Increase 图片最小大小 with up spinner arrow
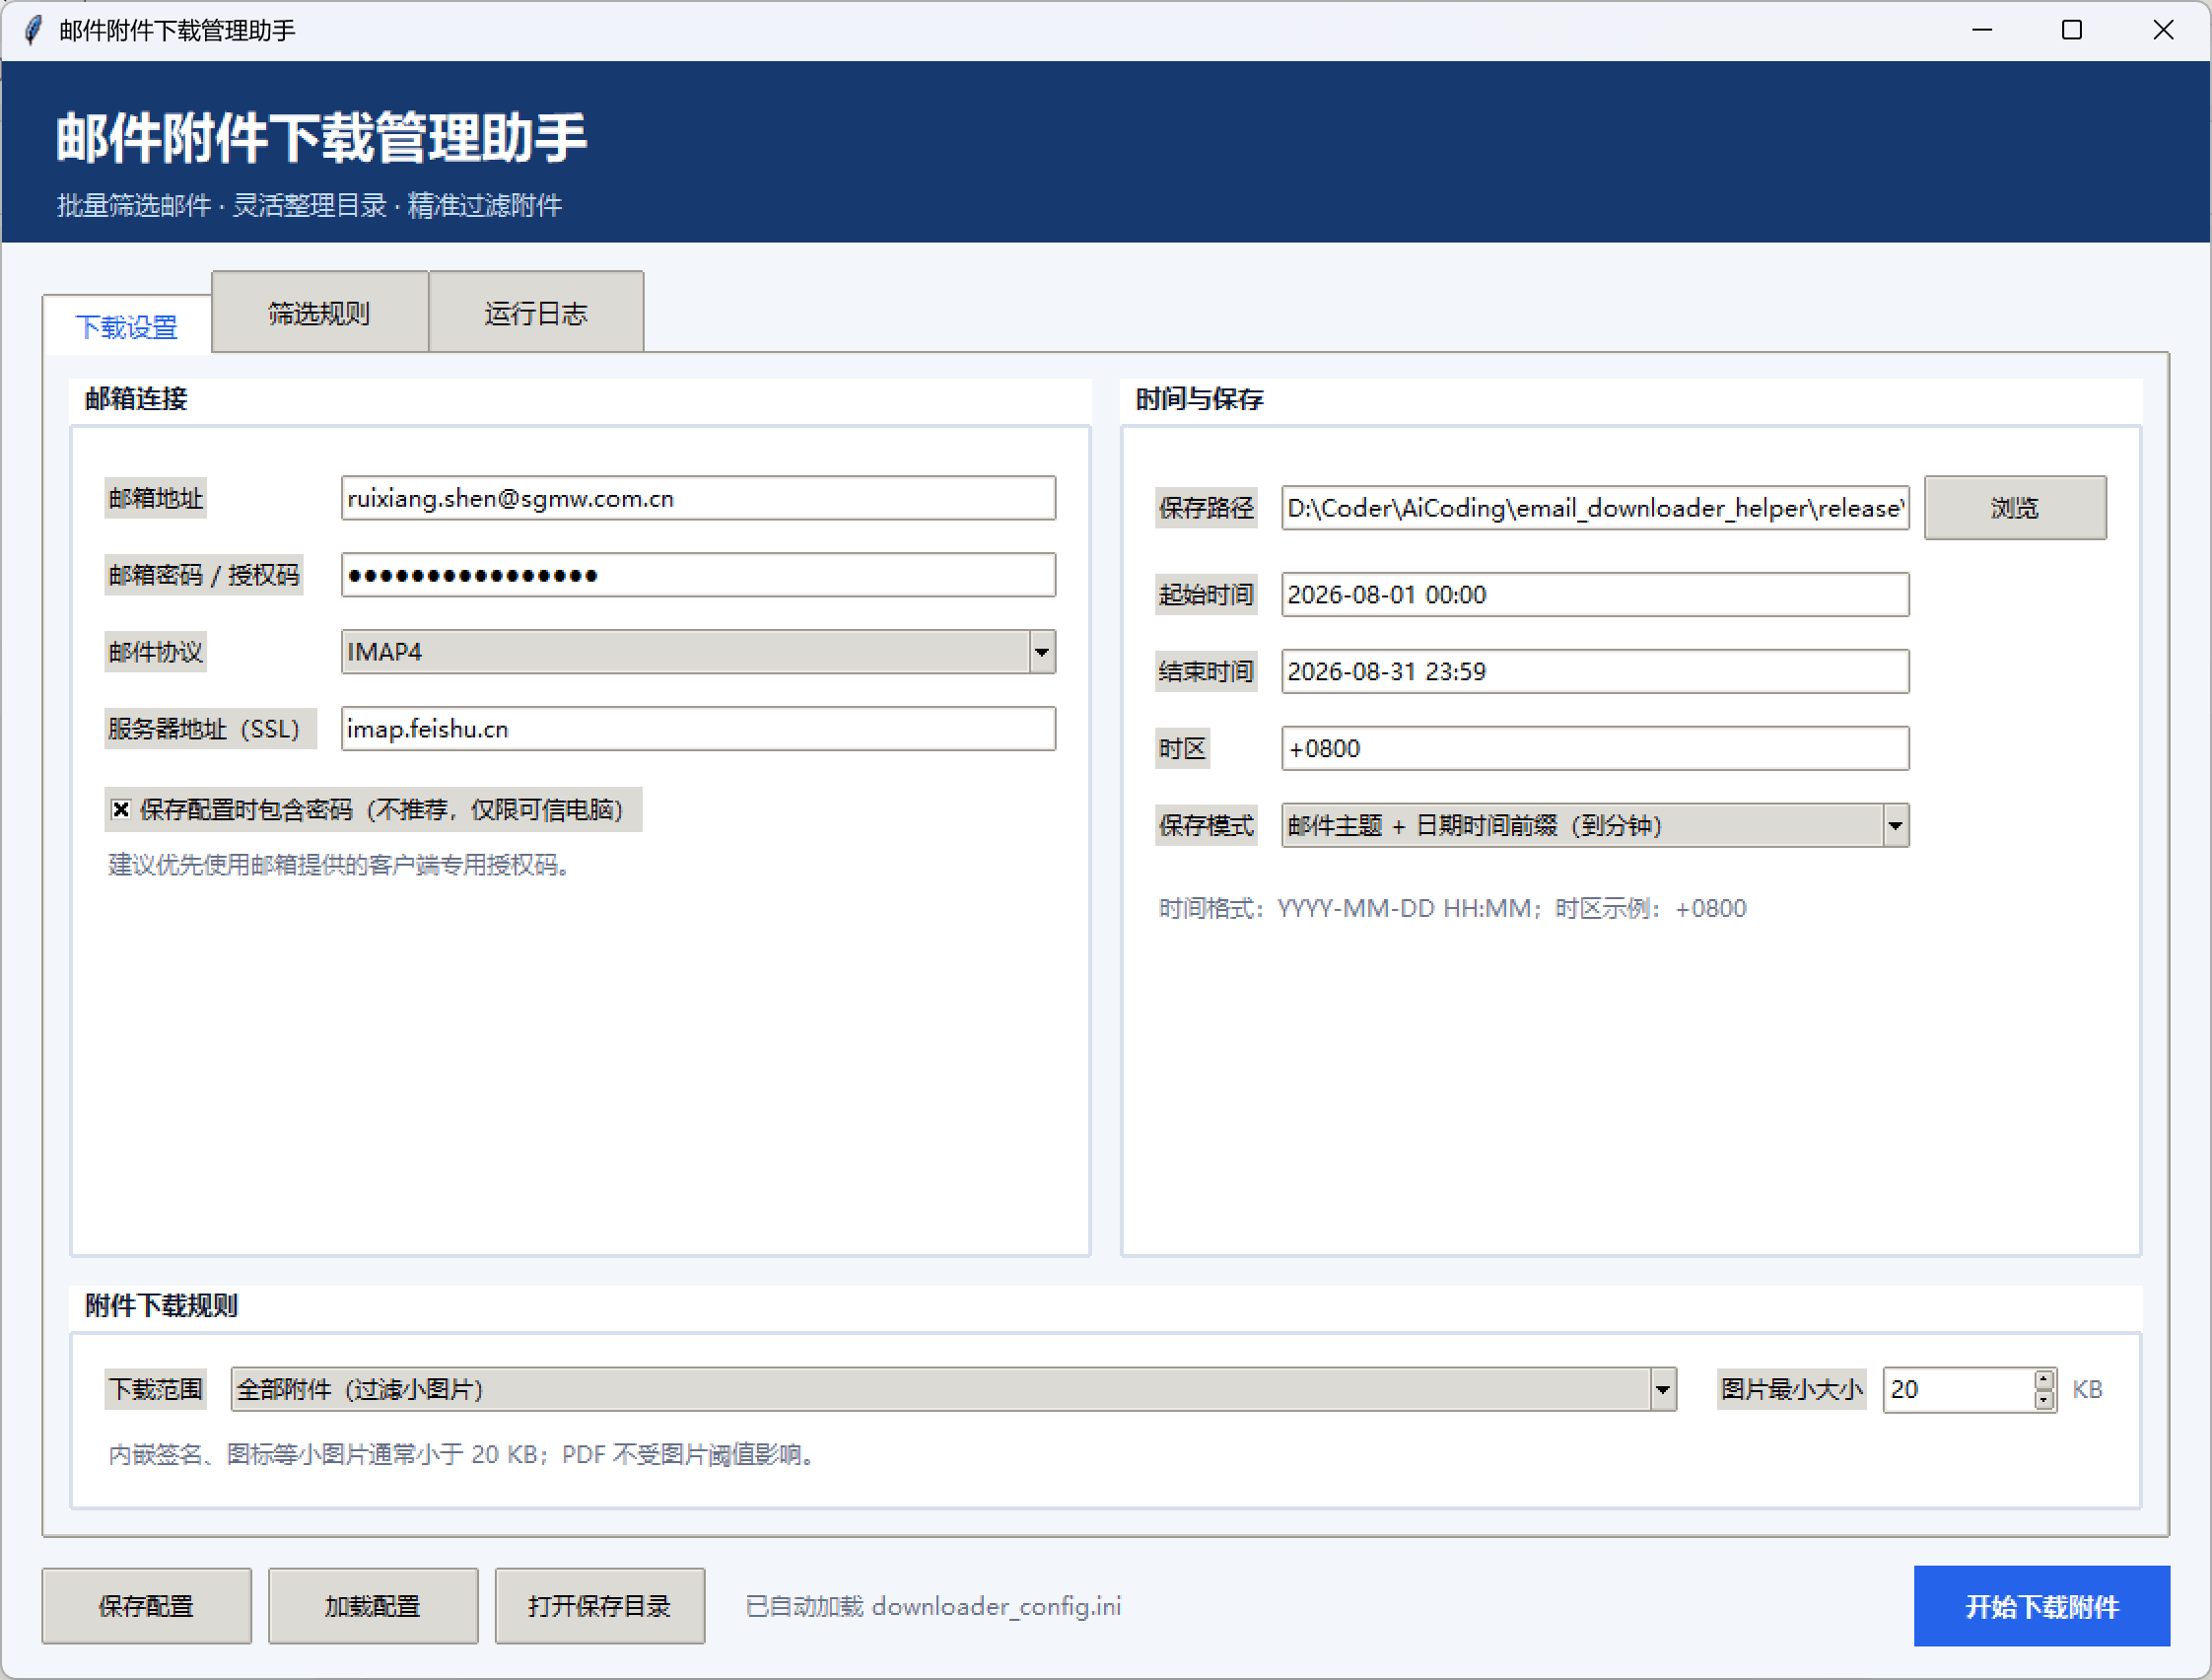Screen dimensions: 2212x1680 (x=2045, y=1380)
